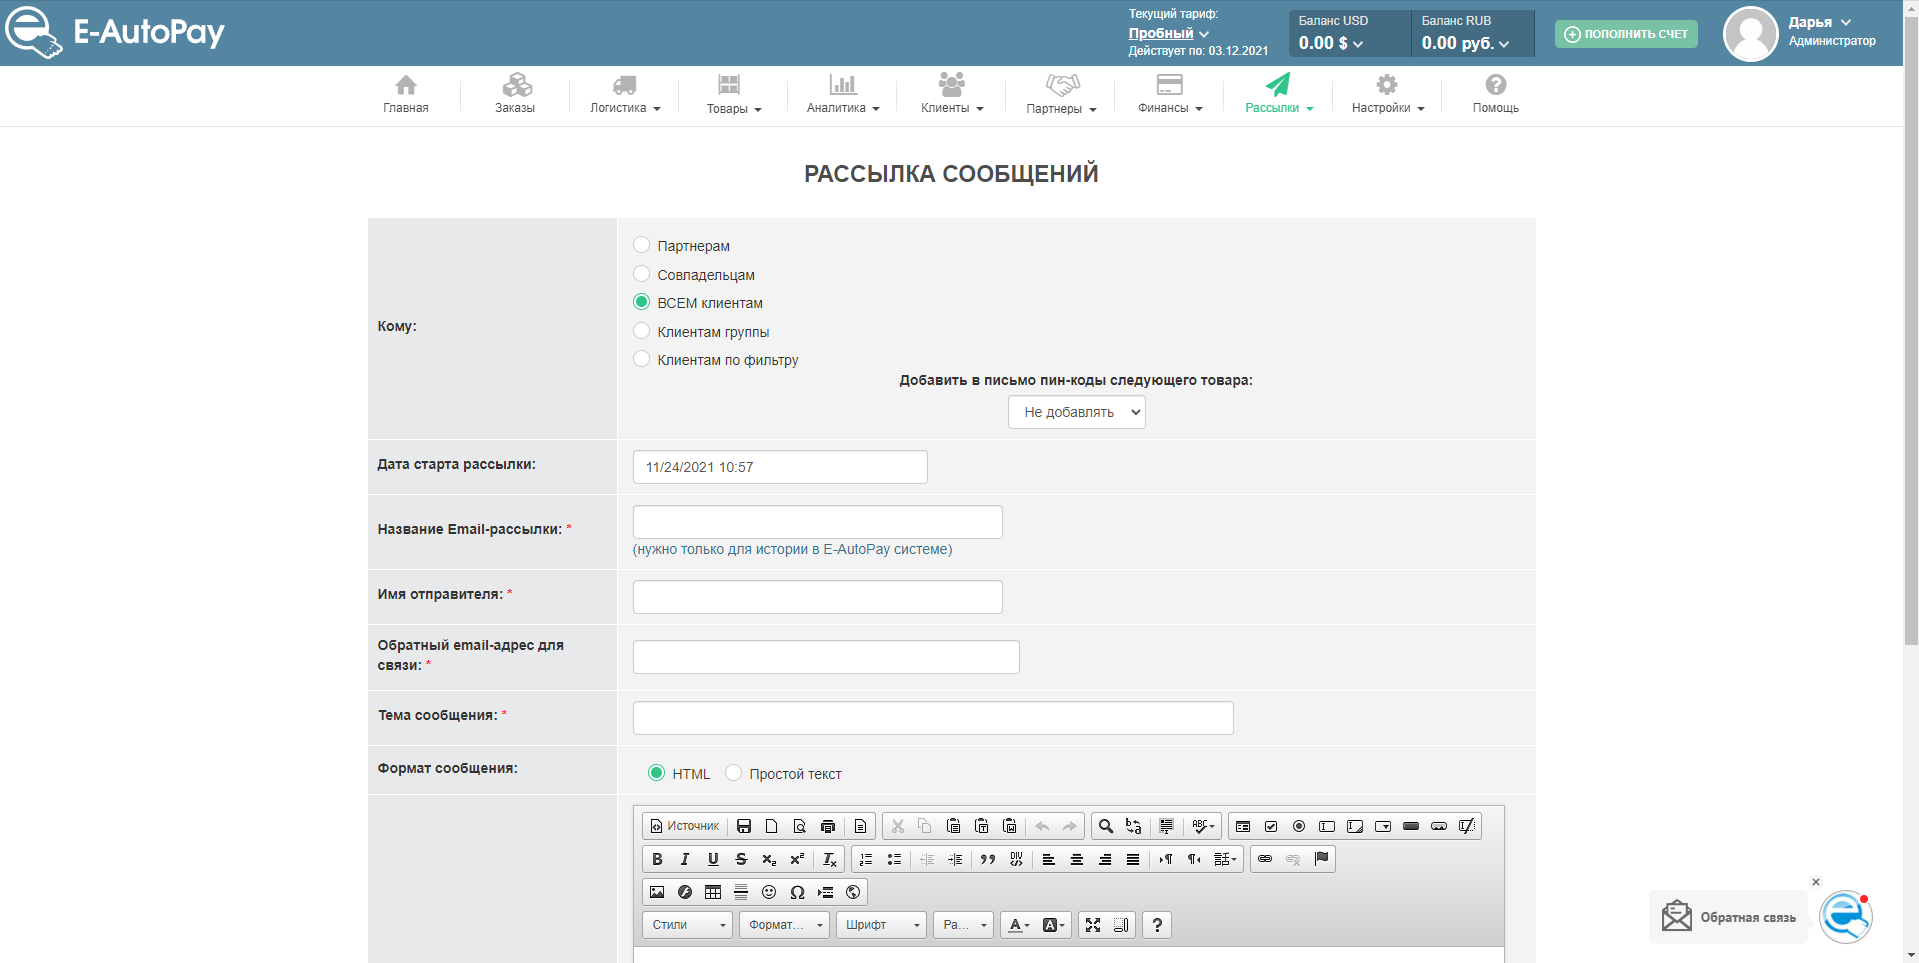Open the Товары menu
This screenshot has height=963, width=1919.
click(x=734, y=95)
